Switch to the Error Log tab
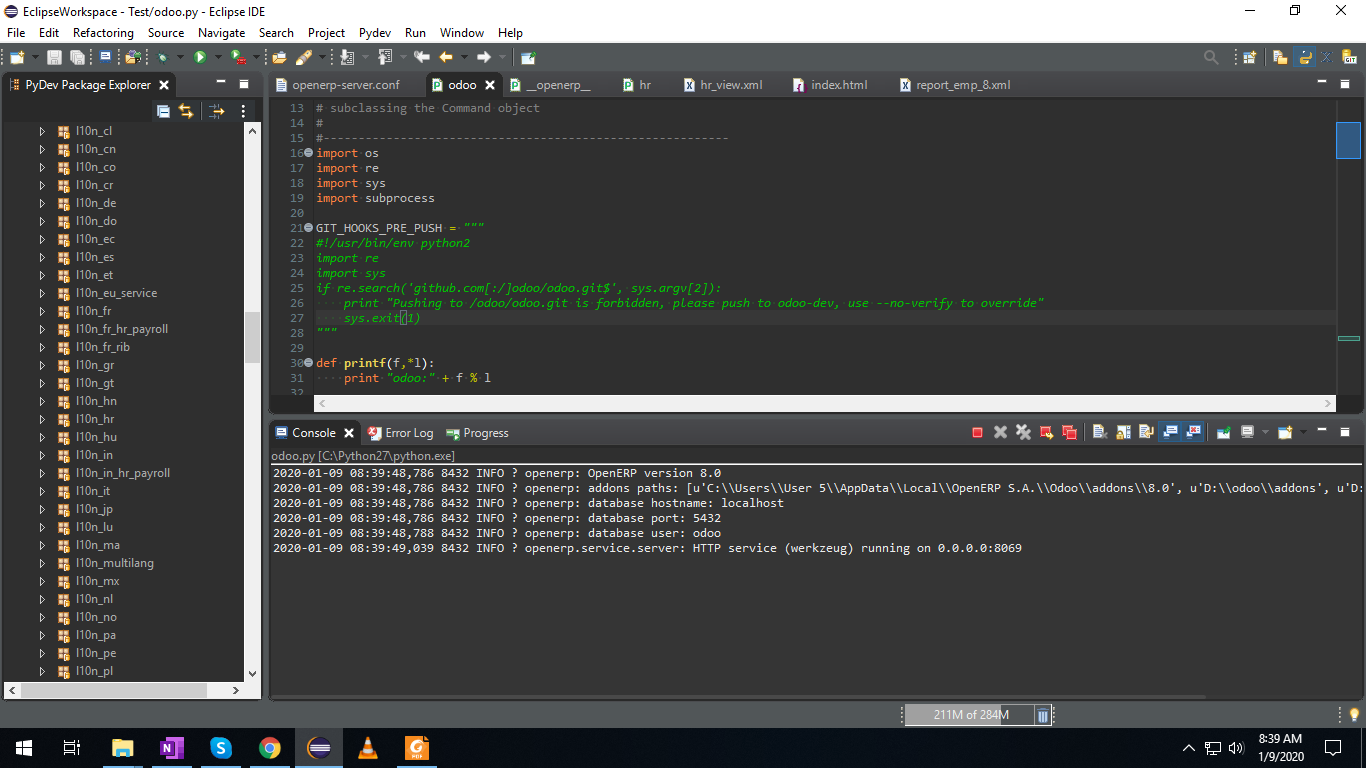The width and height of the screenshot is (1366, 768). [408, 433]
